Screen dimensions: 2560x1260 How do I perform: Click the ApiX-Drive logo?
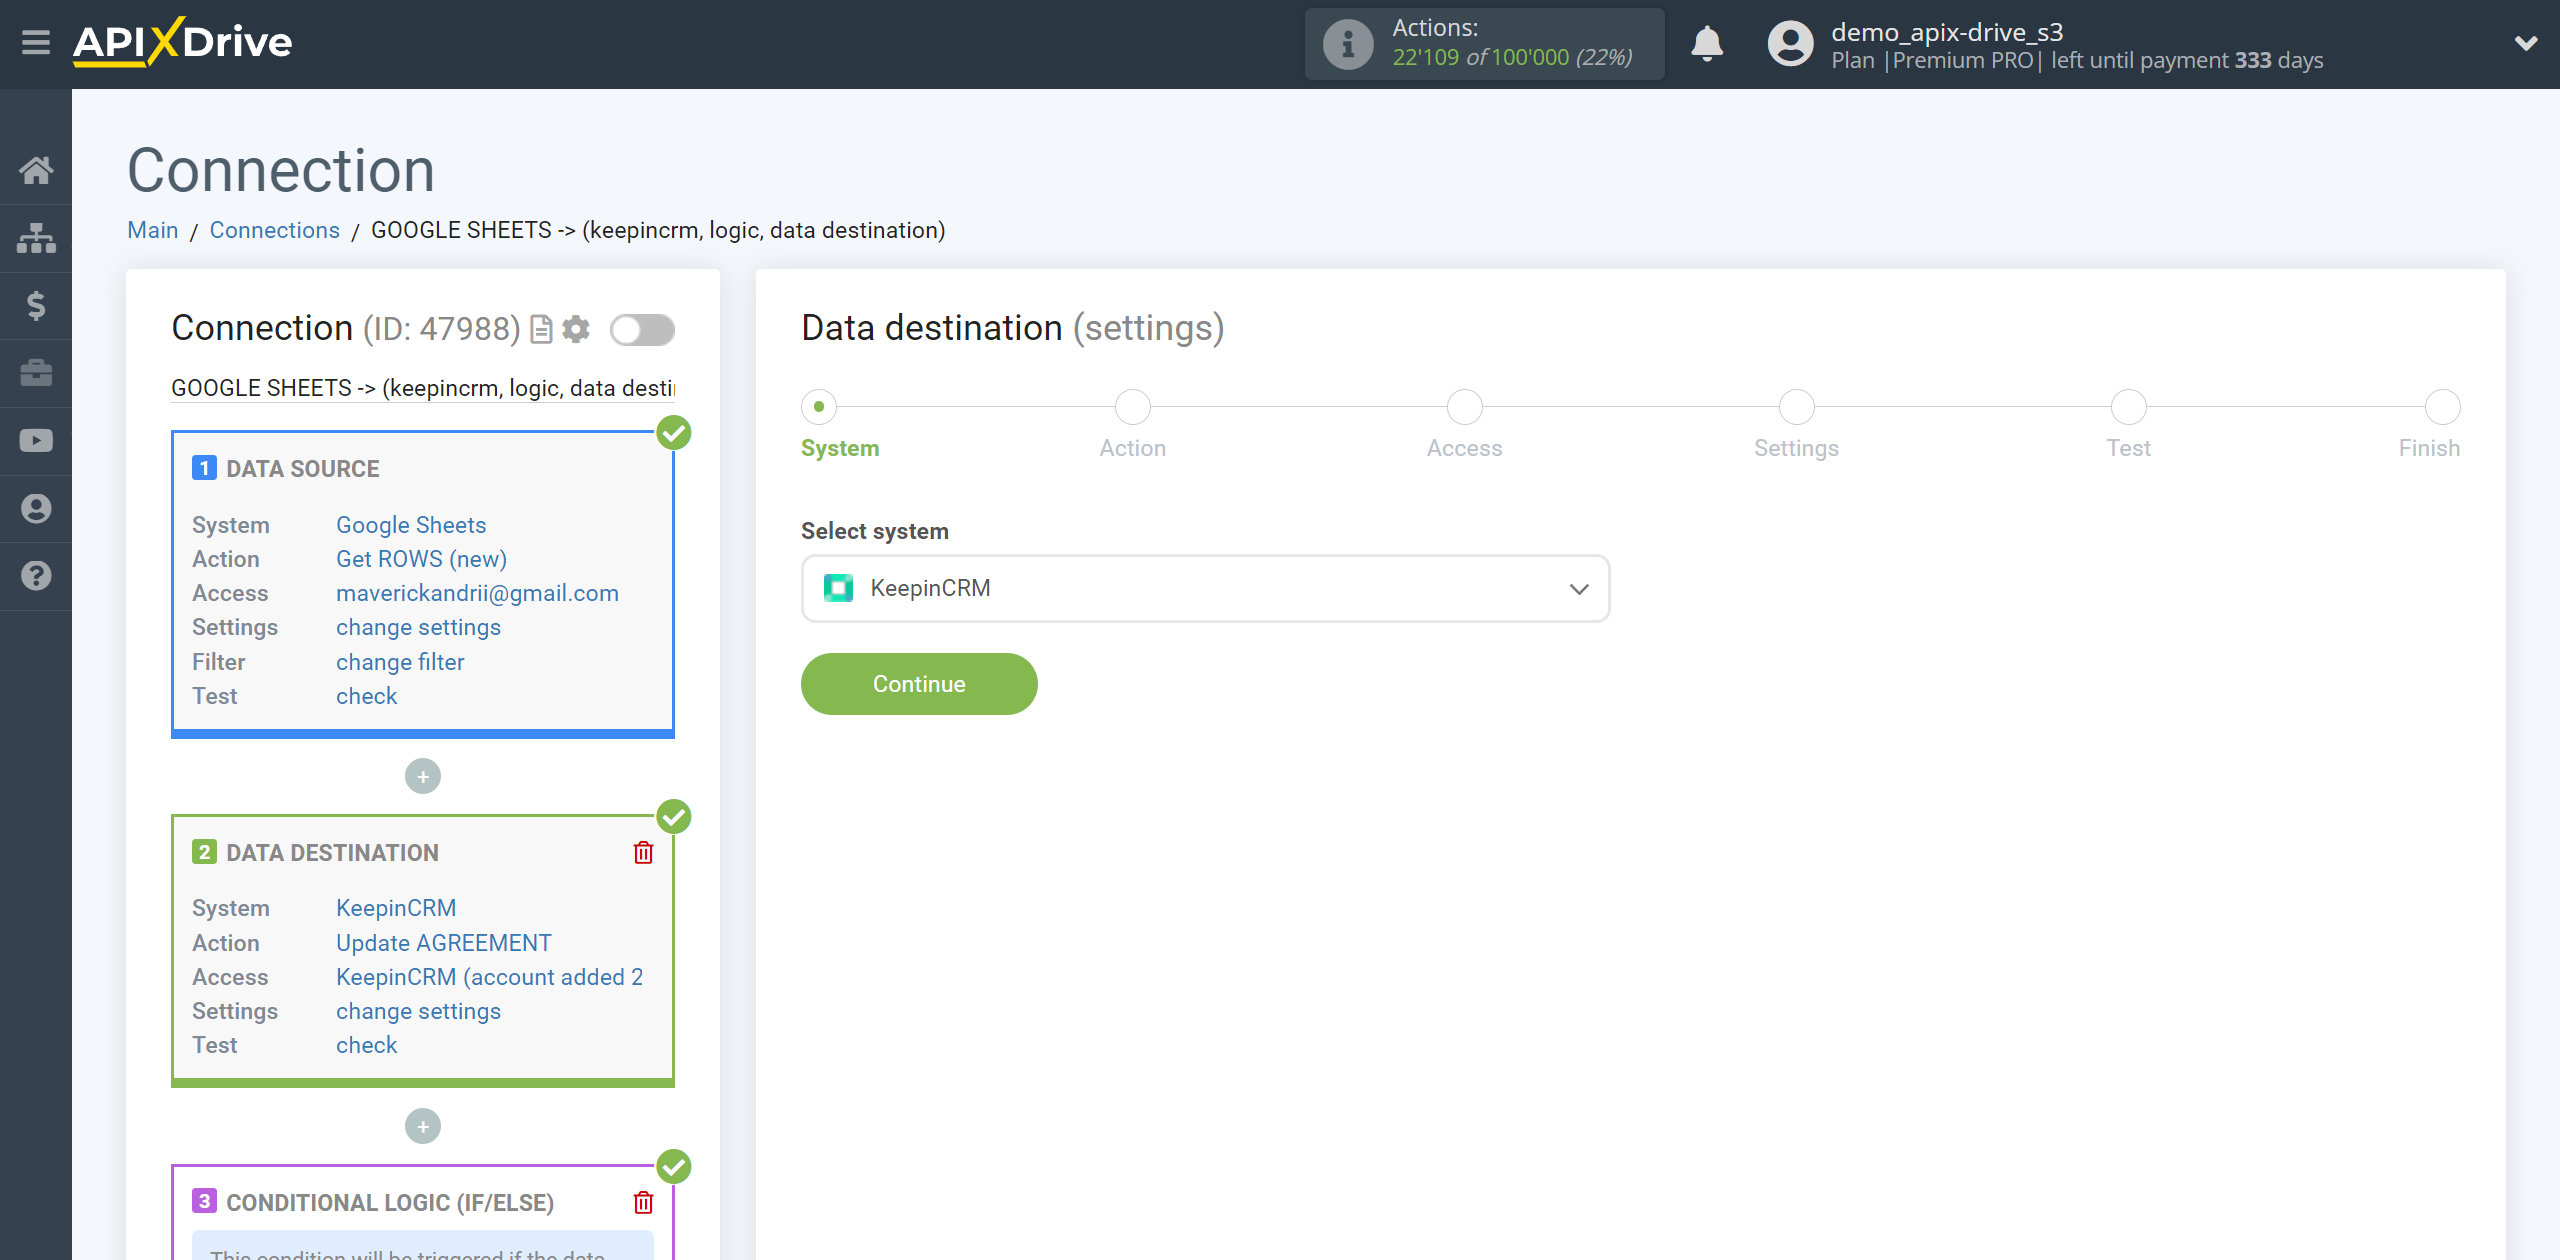(182, 43)
